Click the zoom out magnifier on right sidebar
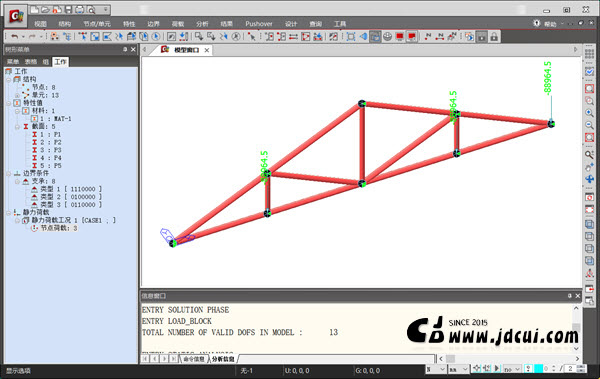Image resolution: width=600 pixels, height=379 pixels. (x=589, y=125)
